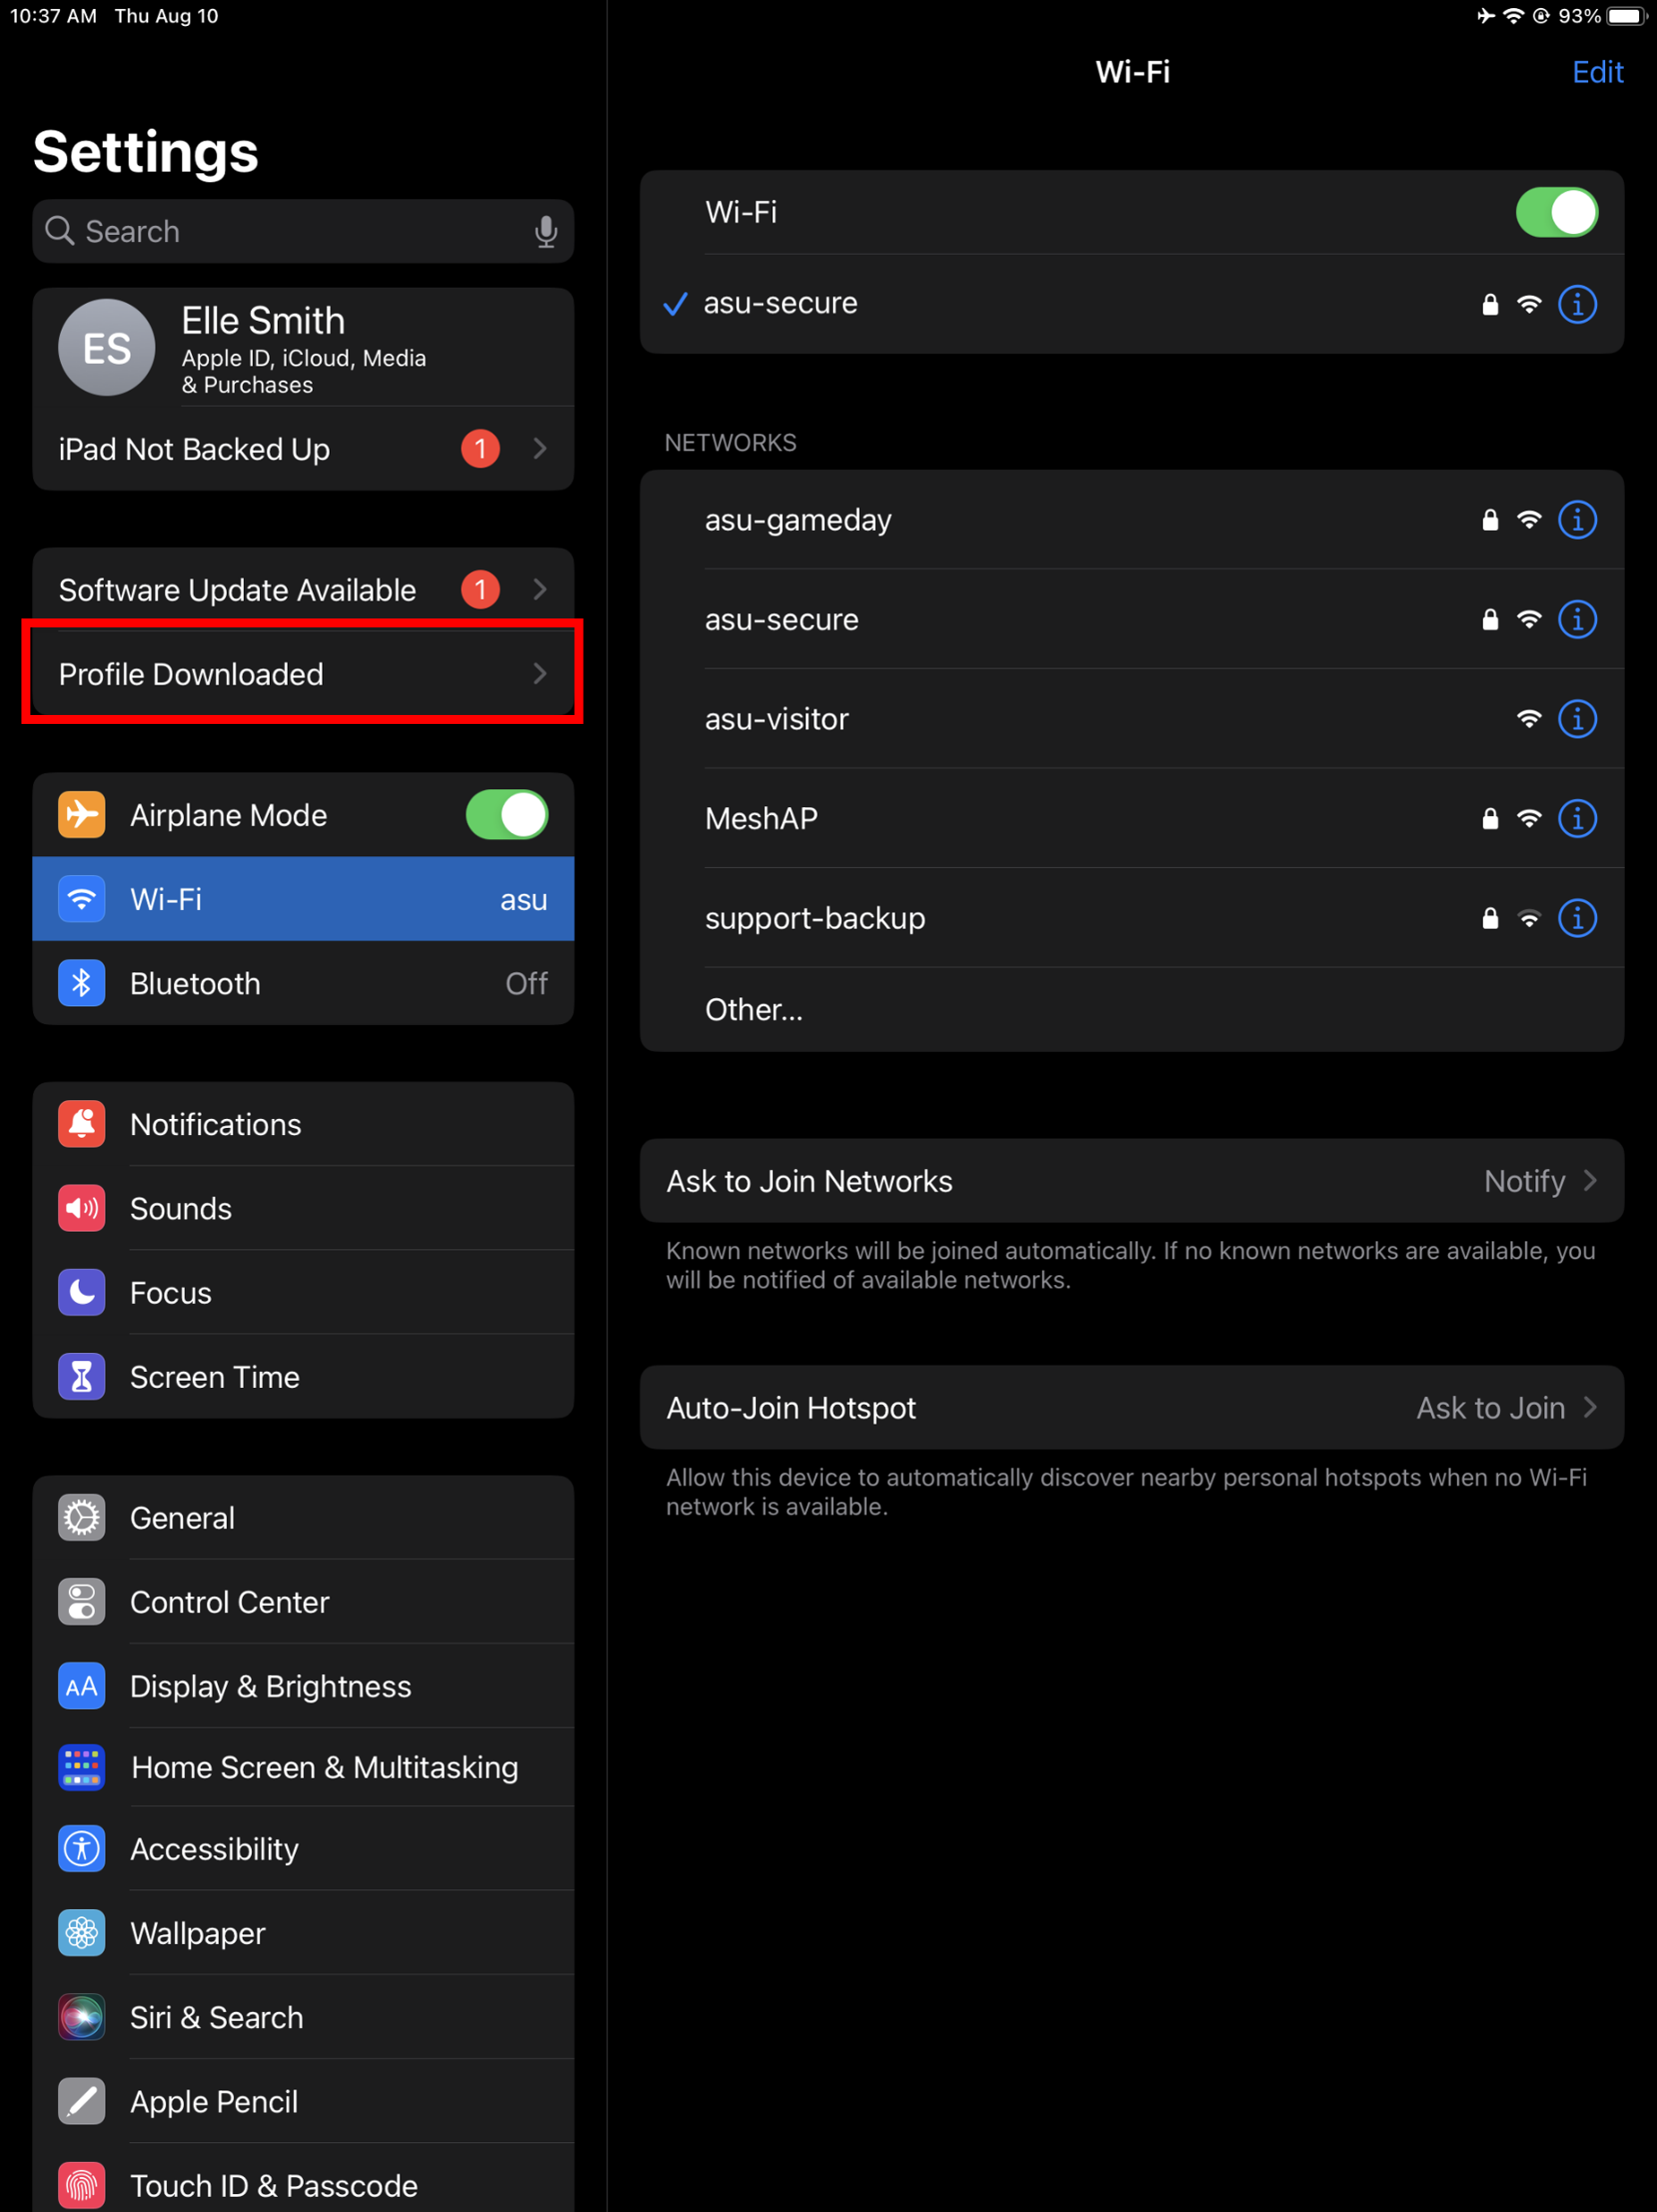
Task: Open Software Update Available chevron
Action: pos(540,590)
